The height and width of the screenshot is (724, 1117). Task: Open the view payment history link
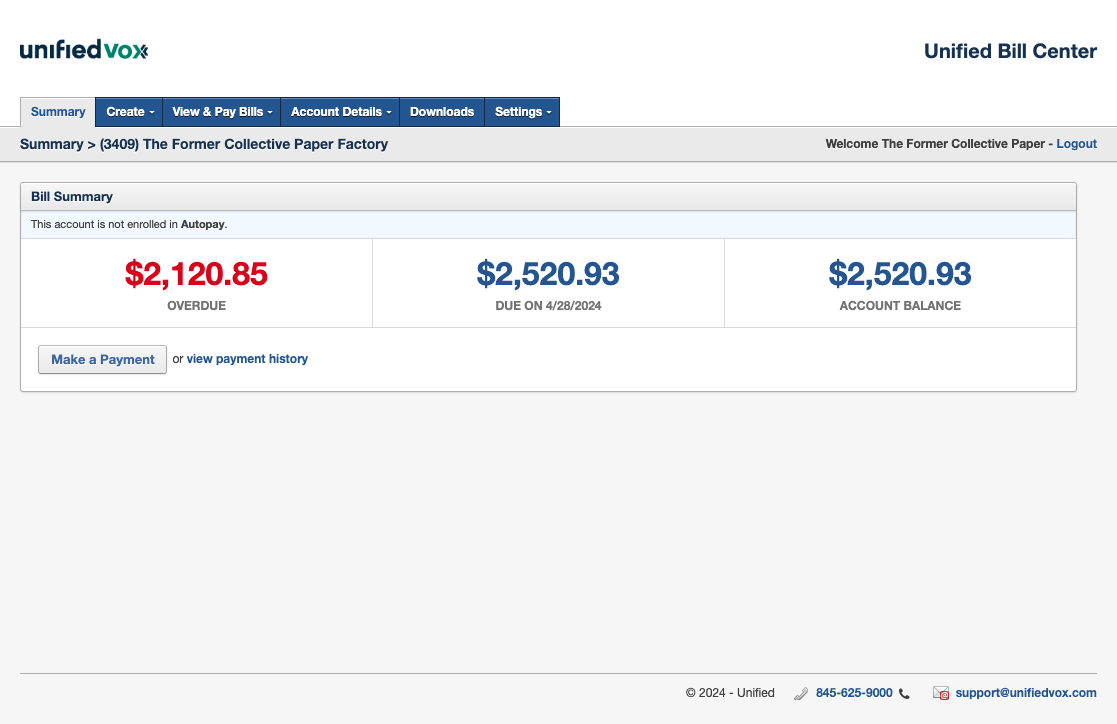point(247,359)
